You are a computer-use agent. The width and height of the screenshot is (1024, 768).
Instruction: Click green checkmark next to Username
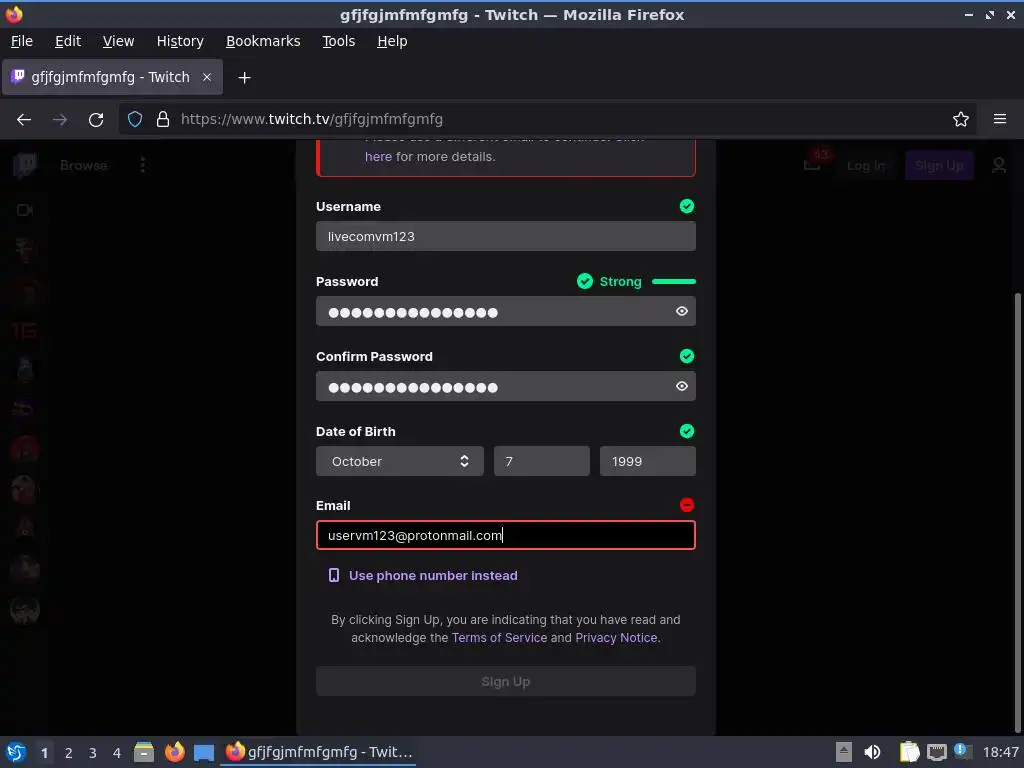[x=687, y=206]
